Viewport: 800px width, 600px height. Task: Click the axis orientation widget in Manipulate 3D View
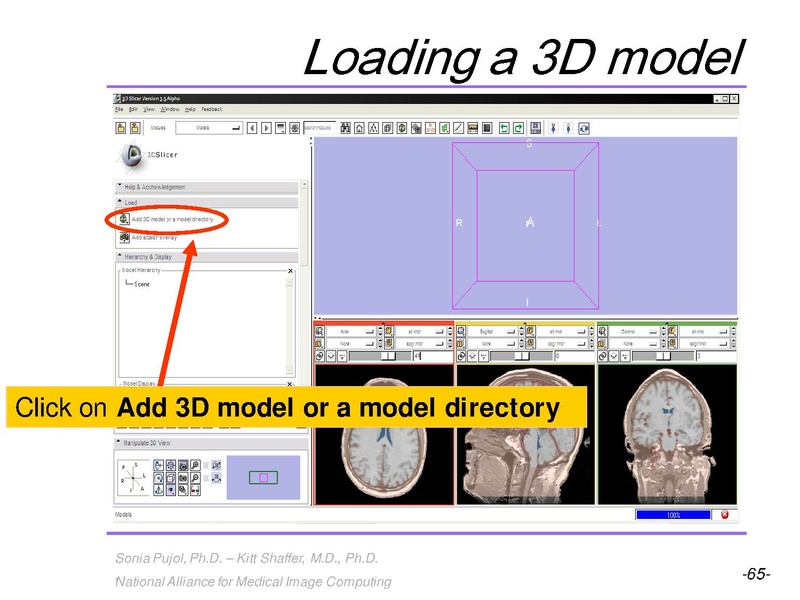(x=133, y=478)
